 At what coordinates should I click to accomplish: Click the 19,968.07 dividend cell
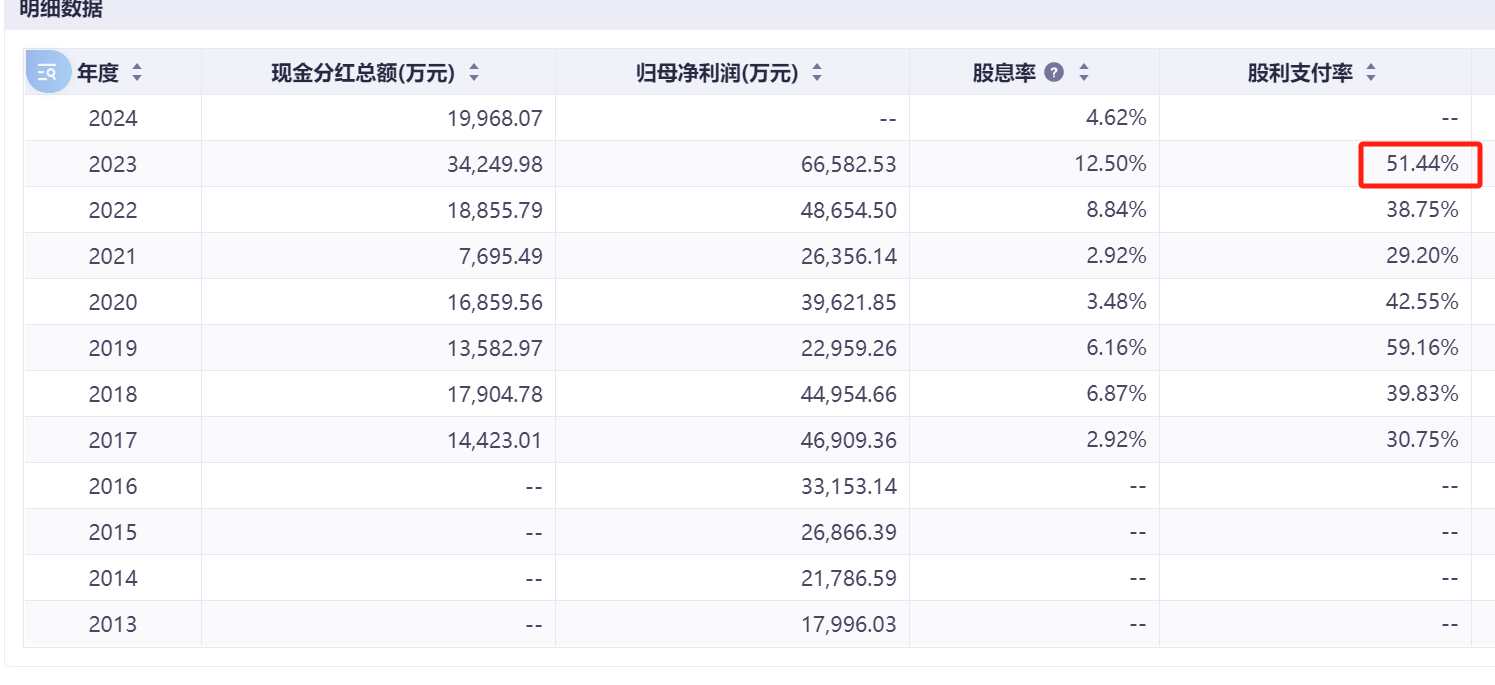click(495, 119)
